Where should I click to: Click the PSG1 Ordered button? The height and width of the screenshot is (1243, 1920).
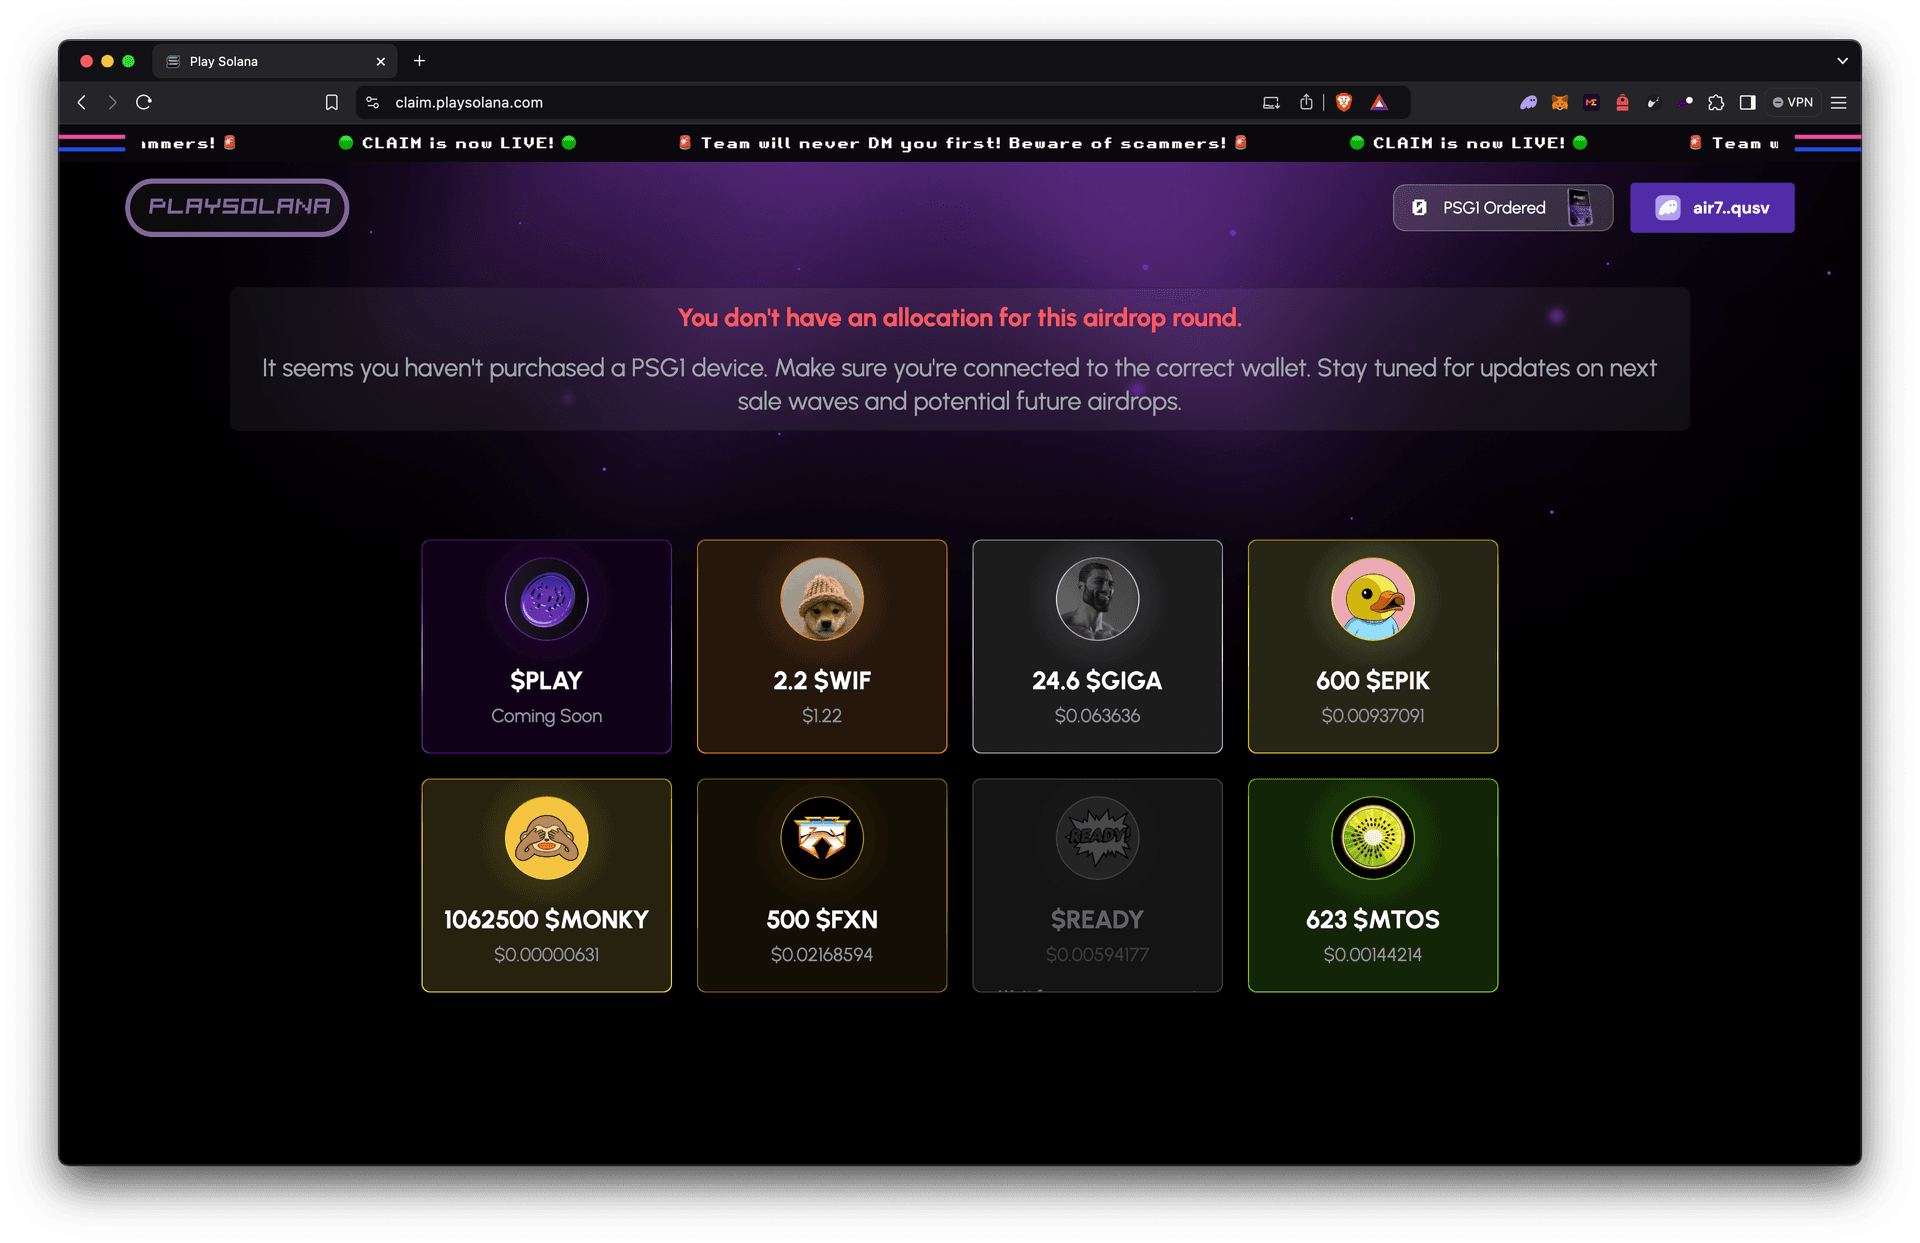[x=1502, y=208]
